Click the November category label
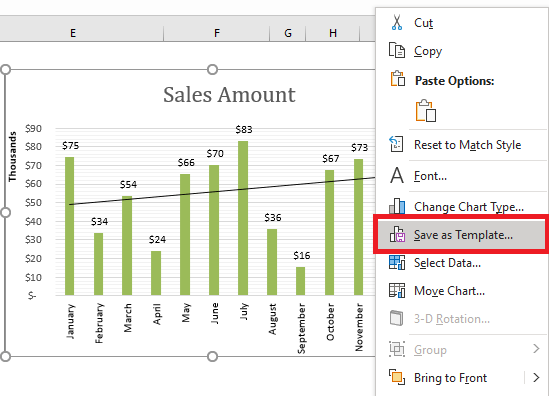 (x=359, y=327)
